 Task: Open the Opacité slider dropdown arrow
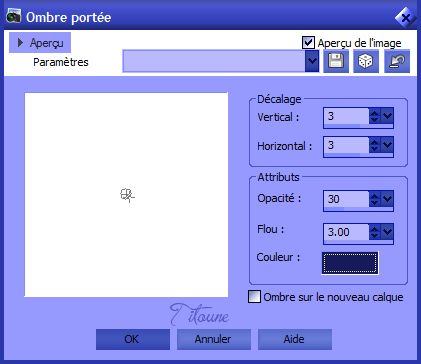[x=387, y=199]
